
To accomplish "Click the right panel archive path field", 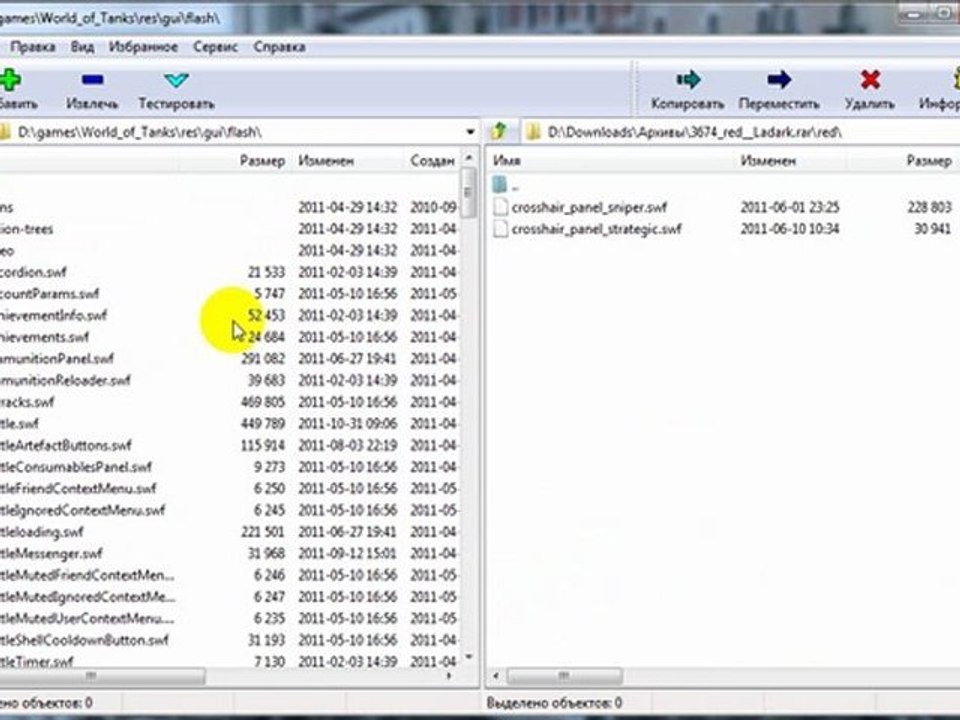I will pos(741,132).
